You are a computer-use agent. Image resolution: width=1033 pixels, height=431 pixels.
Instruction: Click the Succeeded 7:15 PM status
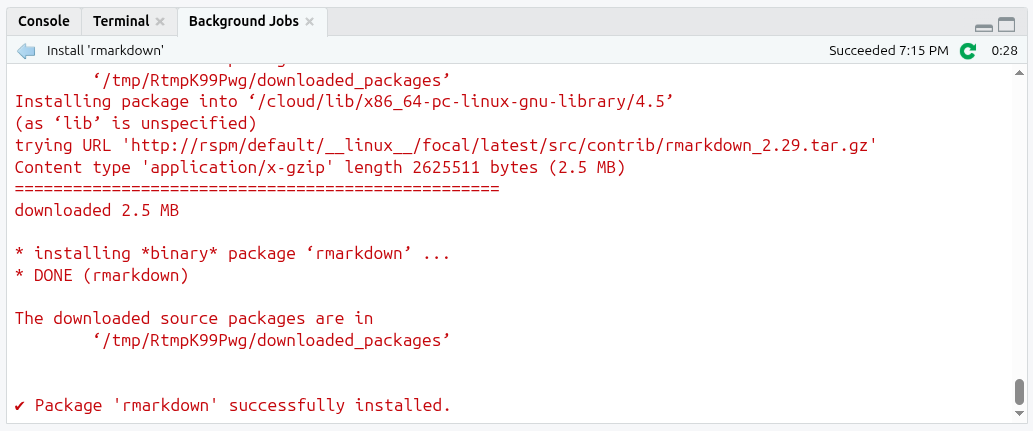888,50
